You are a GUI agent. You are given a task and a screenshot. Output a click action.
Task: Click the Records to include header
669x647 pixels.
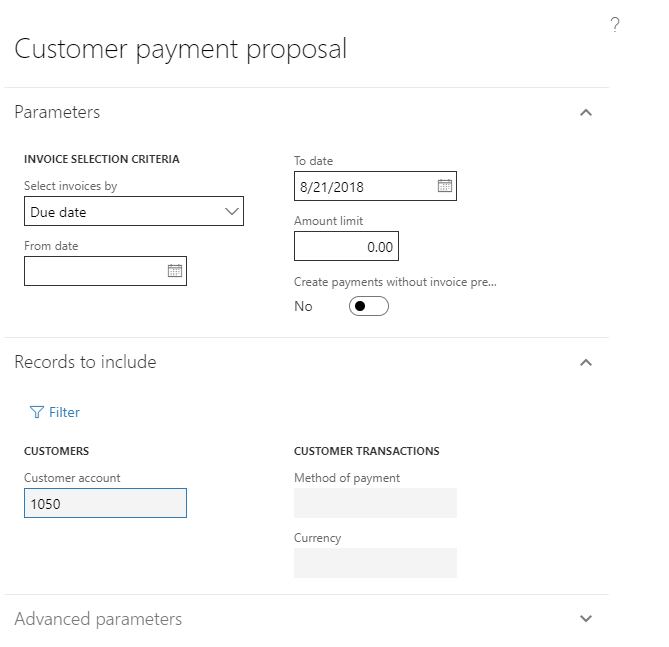coord(86,362)
